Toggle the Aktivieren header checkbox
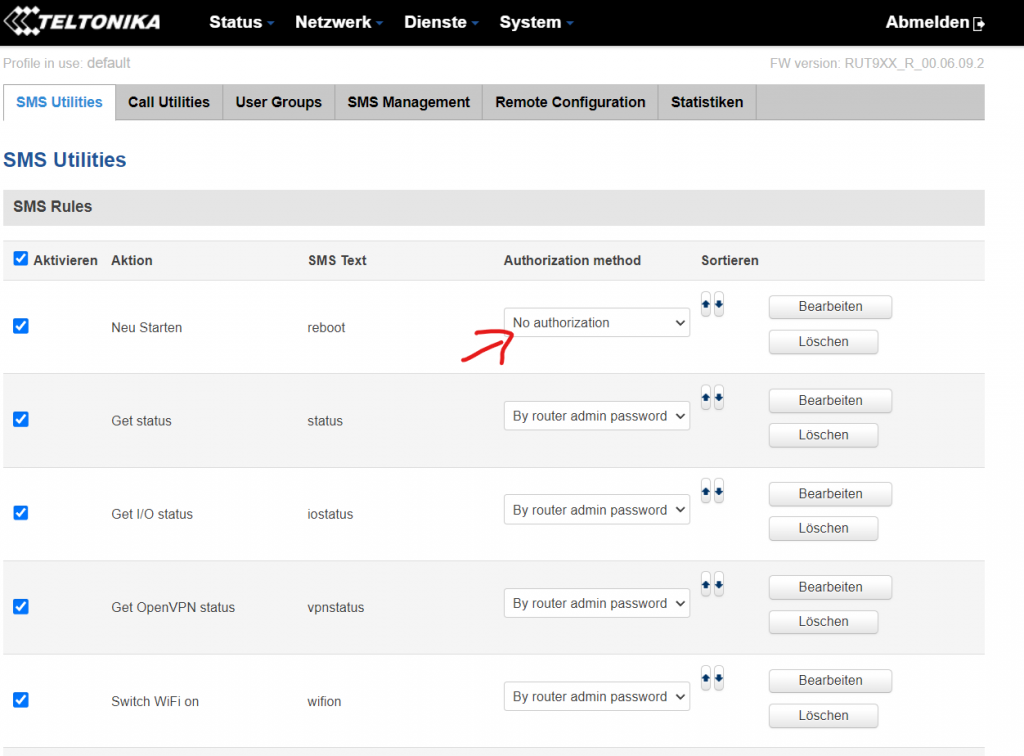Image resolution: width=1024 pixels, height=756 pixels. pos(21,259)
